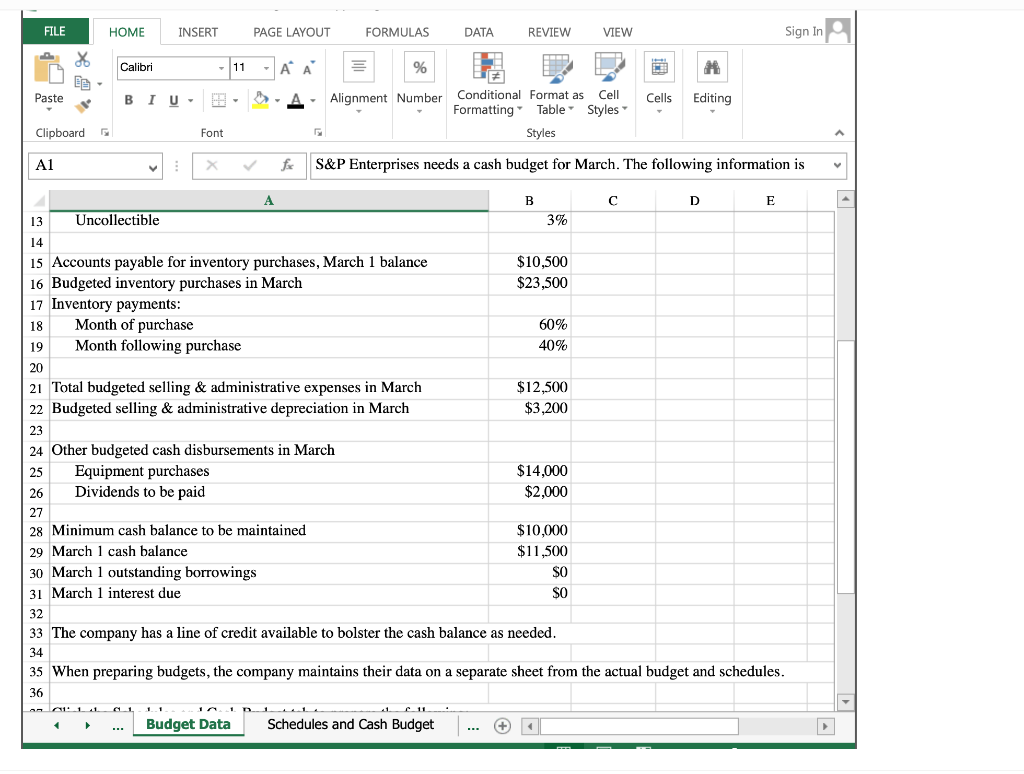Image resolution: width=1024 pixels, height=774 pixels.
Task: Select the Budget Data sheet tab
Action: pos(188,724)
